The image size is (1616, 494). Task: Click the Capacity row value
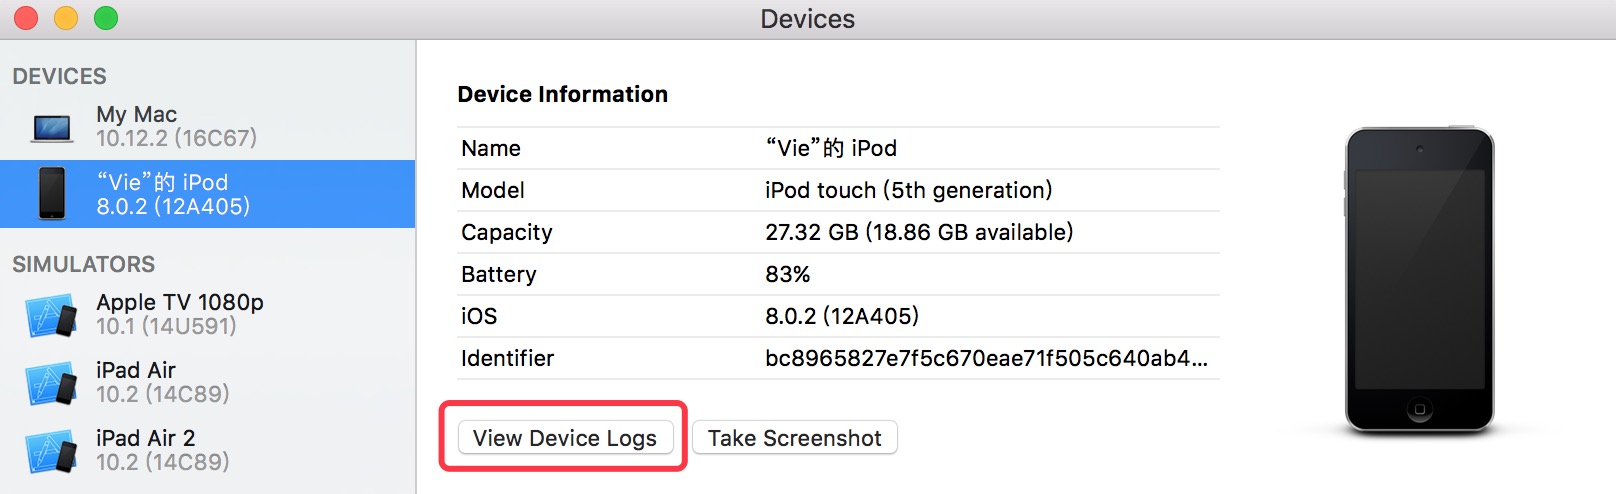(919, 232)
